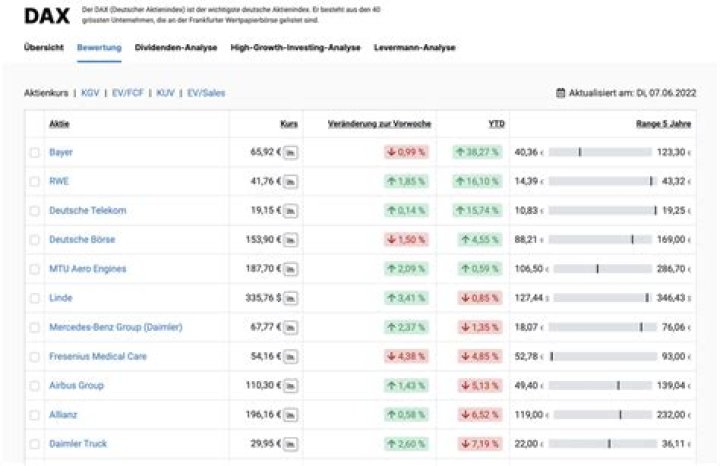Open chart icon for Deutsche Börse
The height and width of the screenshot is (466, 720).
tap(290, 240)
